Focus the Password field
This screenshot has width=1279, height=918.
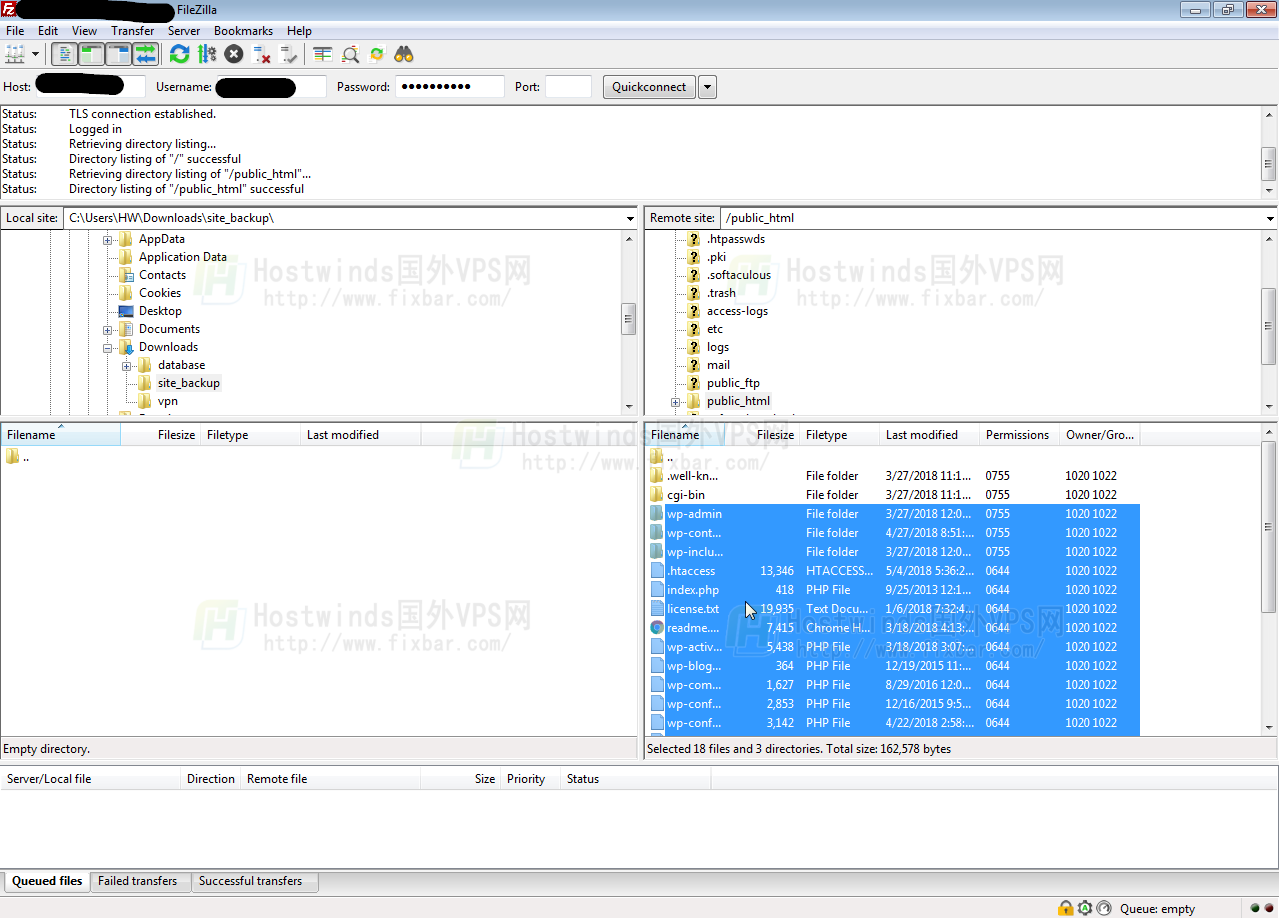(x=449, y=87)
